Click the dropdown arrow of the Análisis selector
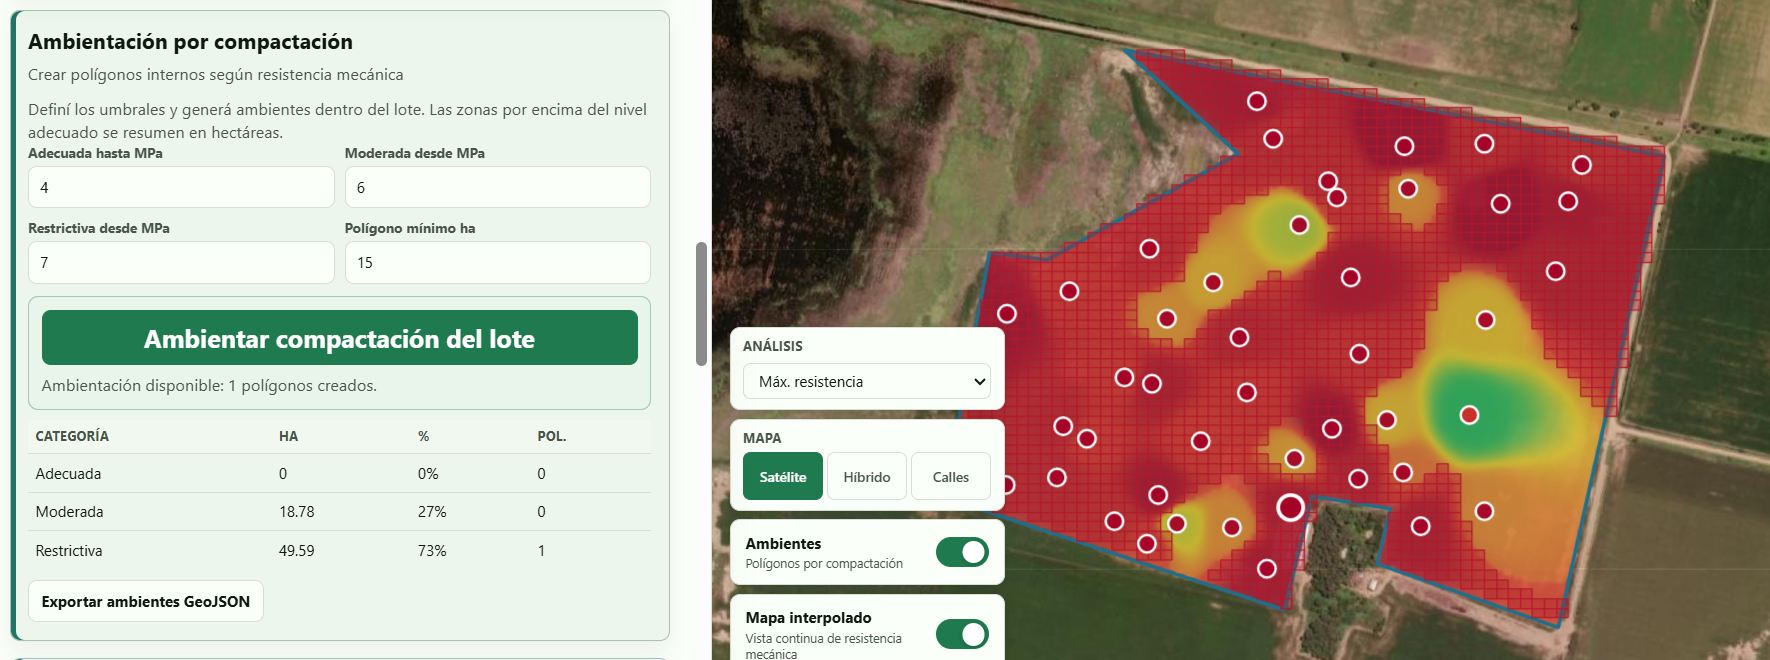Screen dimensions: 1770x660 coord(979,382)
